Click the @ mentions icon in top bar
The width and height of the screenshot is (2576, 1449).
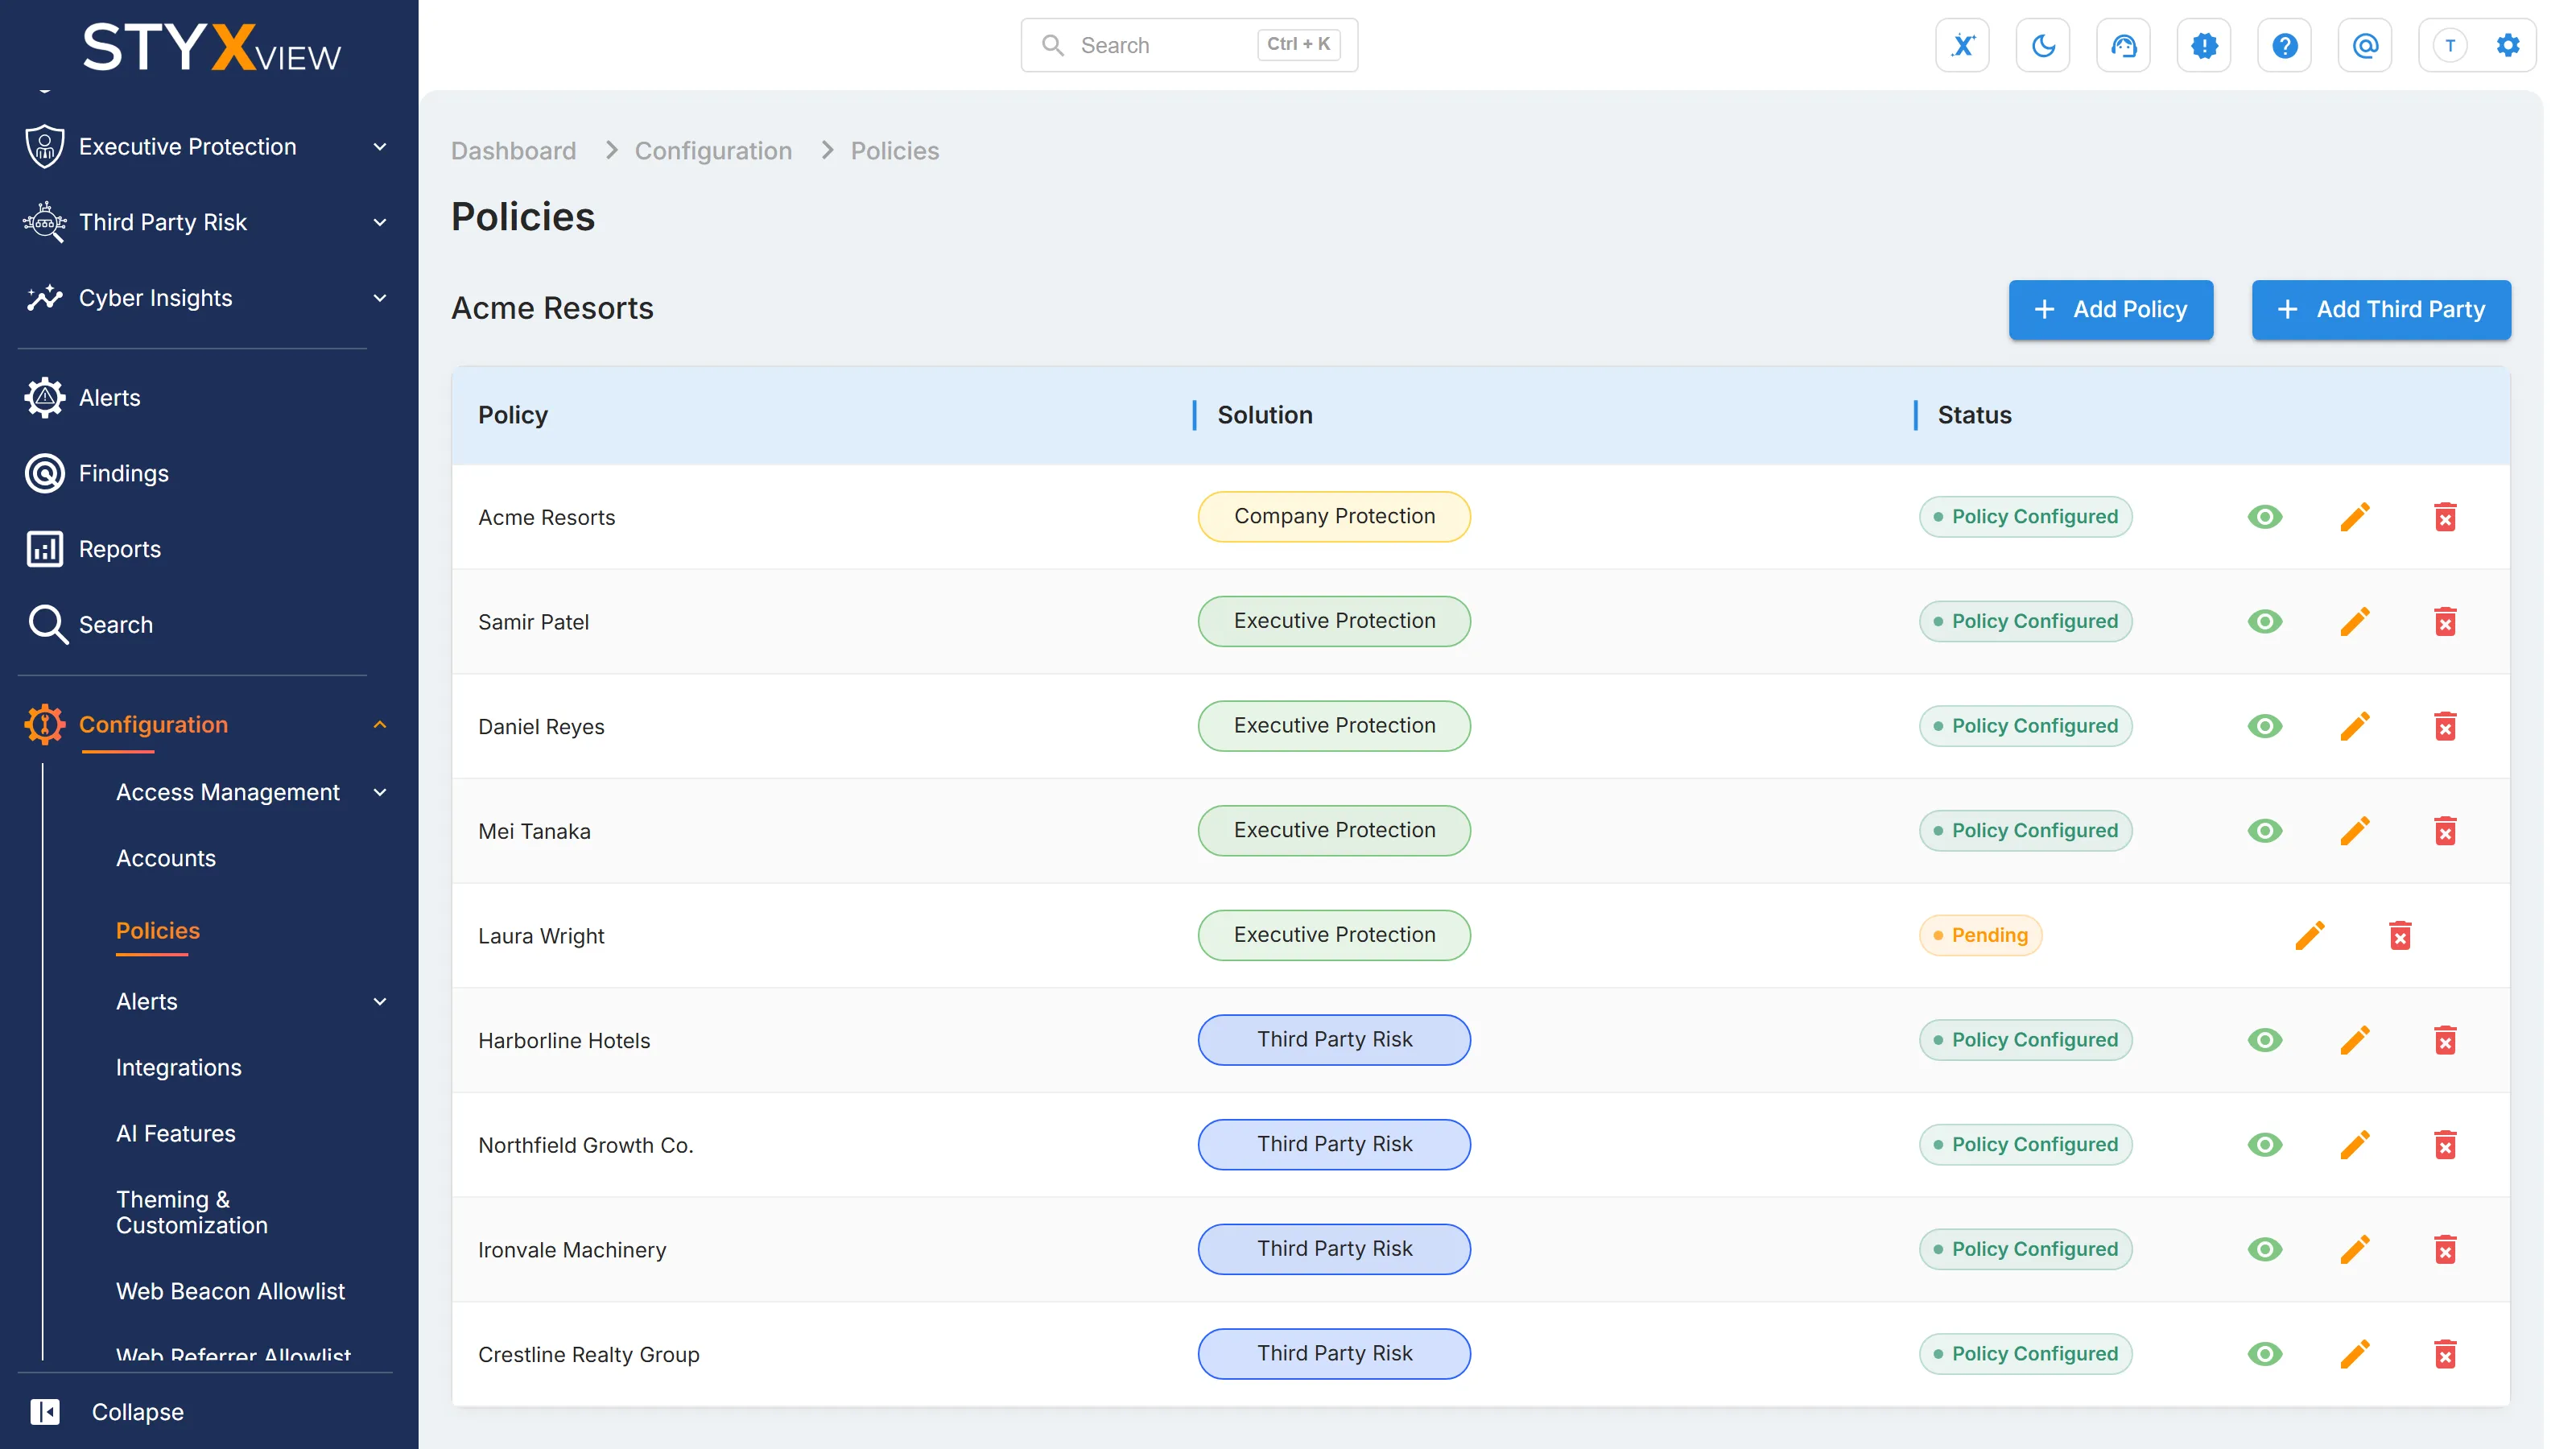pos(2365,45)
